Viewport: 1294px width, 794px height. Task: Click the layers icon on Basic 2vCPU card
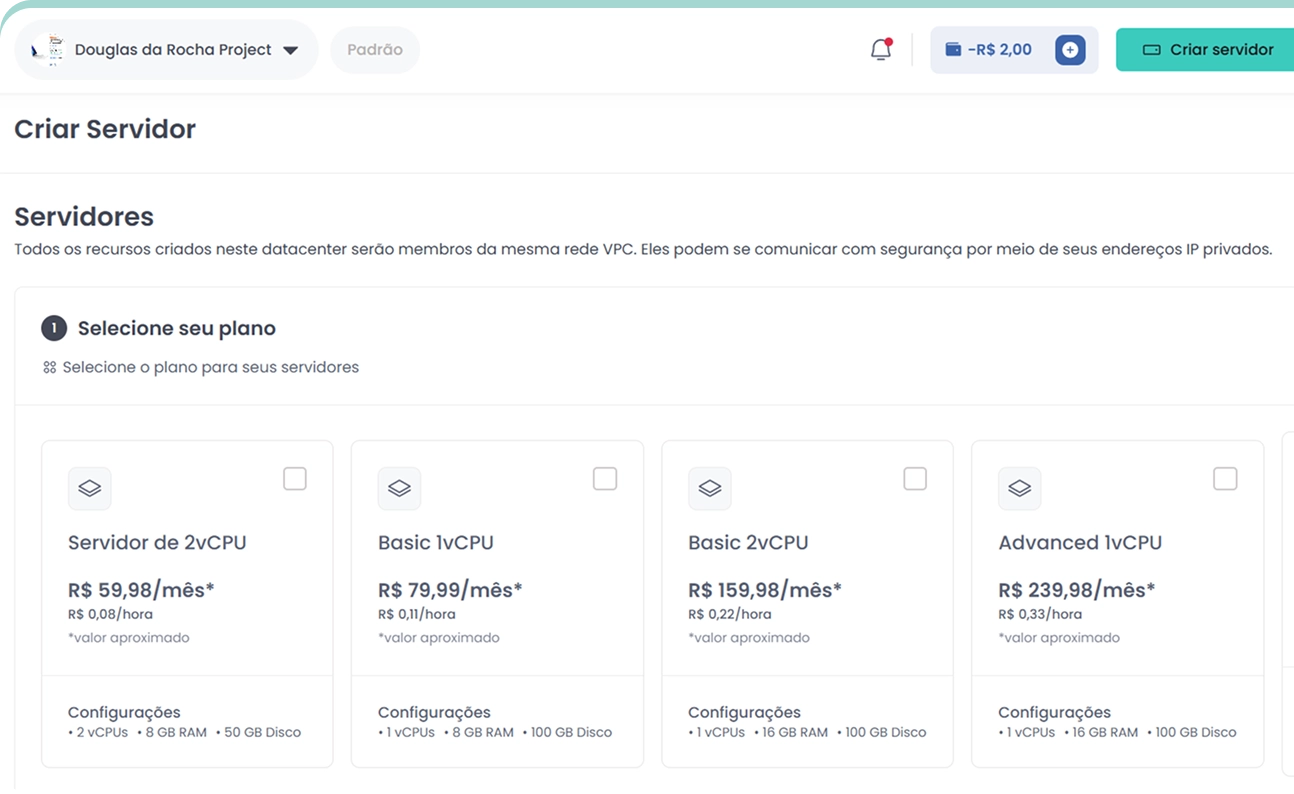pos(710,488)
